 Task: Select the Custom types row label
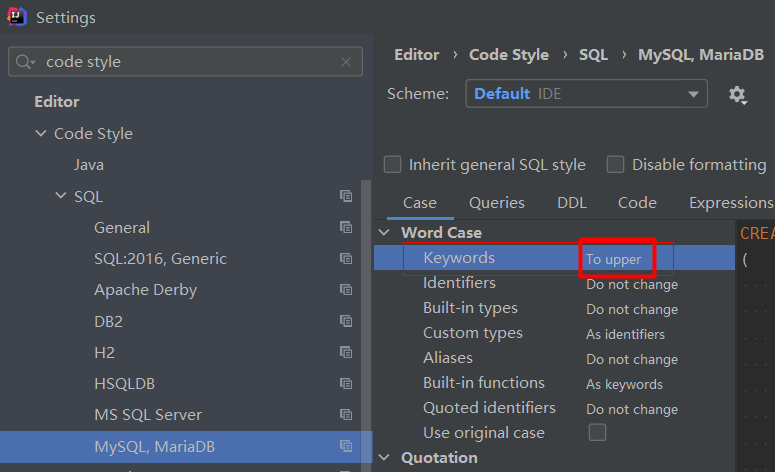coord(473,333)
